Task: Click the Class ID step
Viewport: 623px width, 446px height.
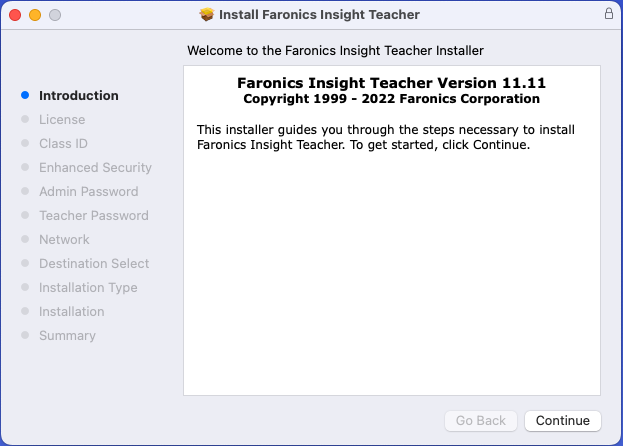Action: (x=63, y=144)
